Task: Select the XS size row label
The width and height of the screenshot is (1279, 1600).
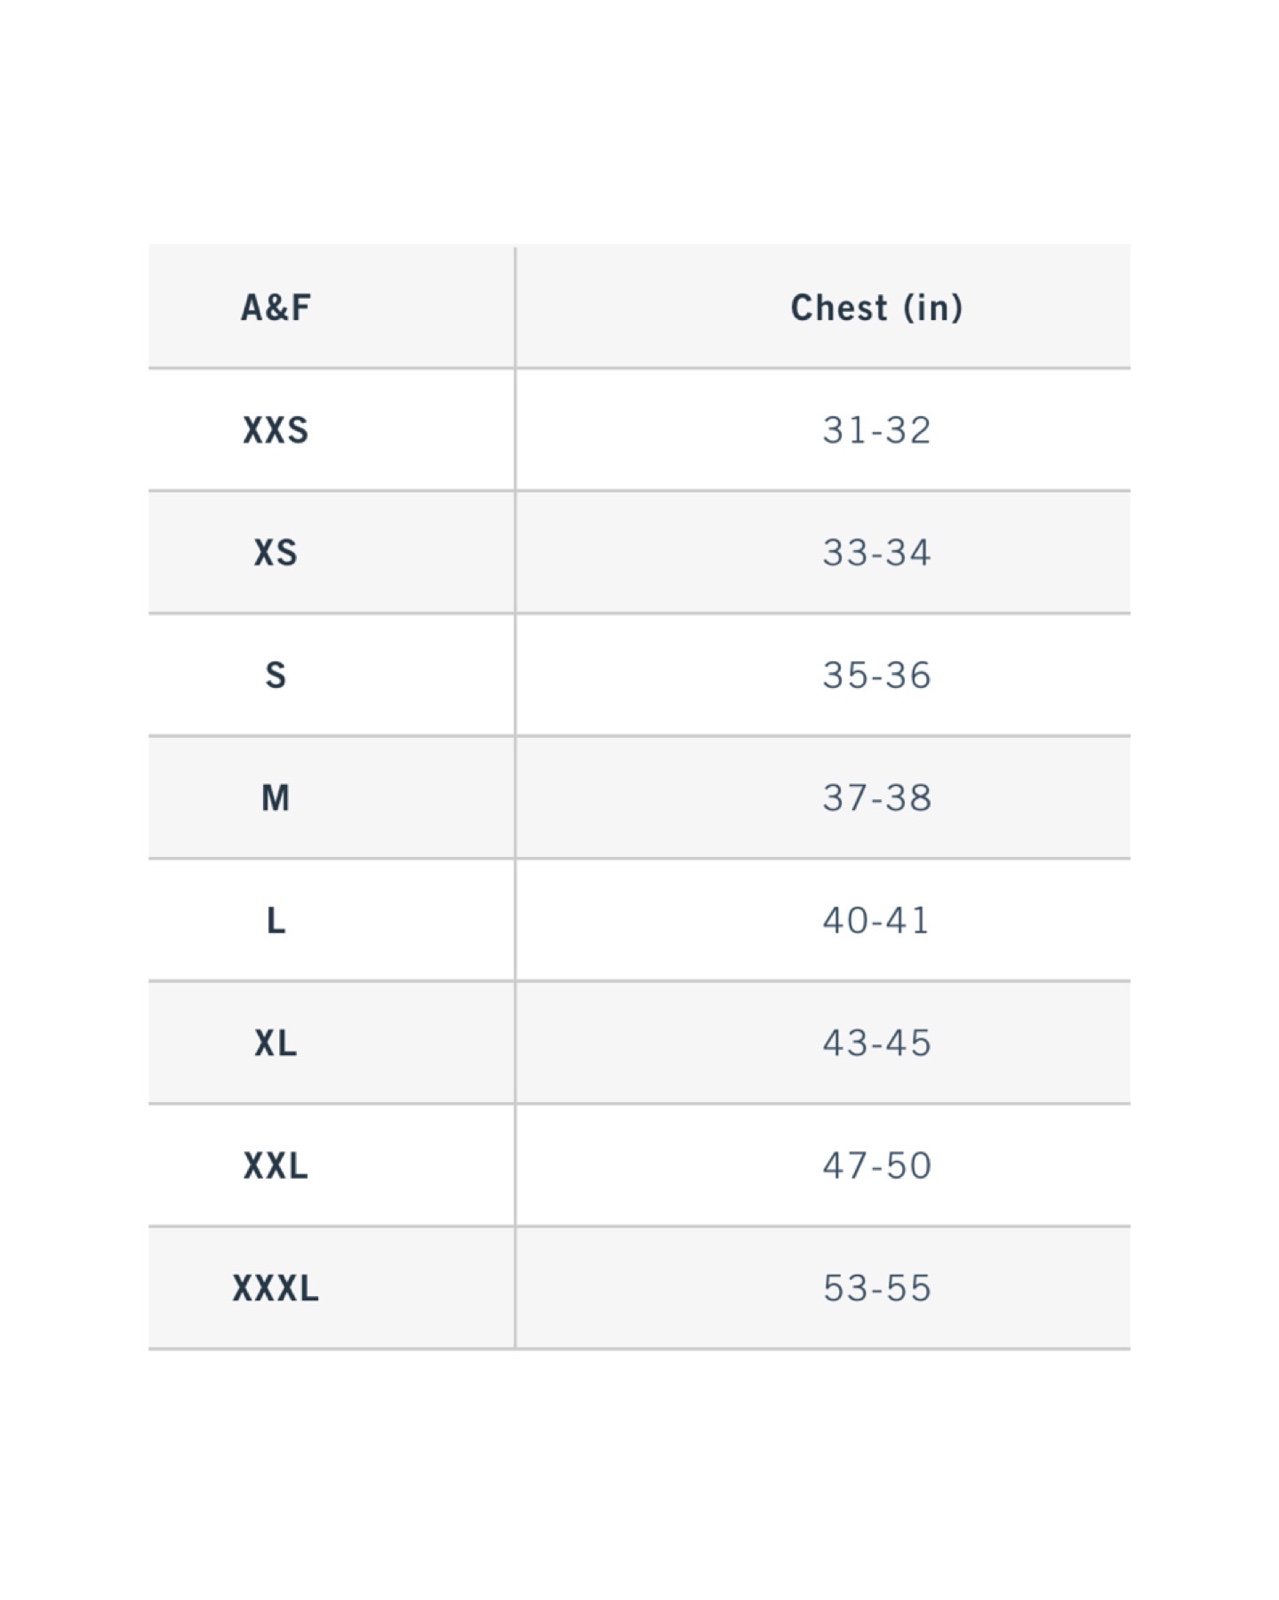Action: pyautogui.click(x=276, y=552)
